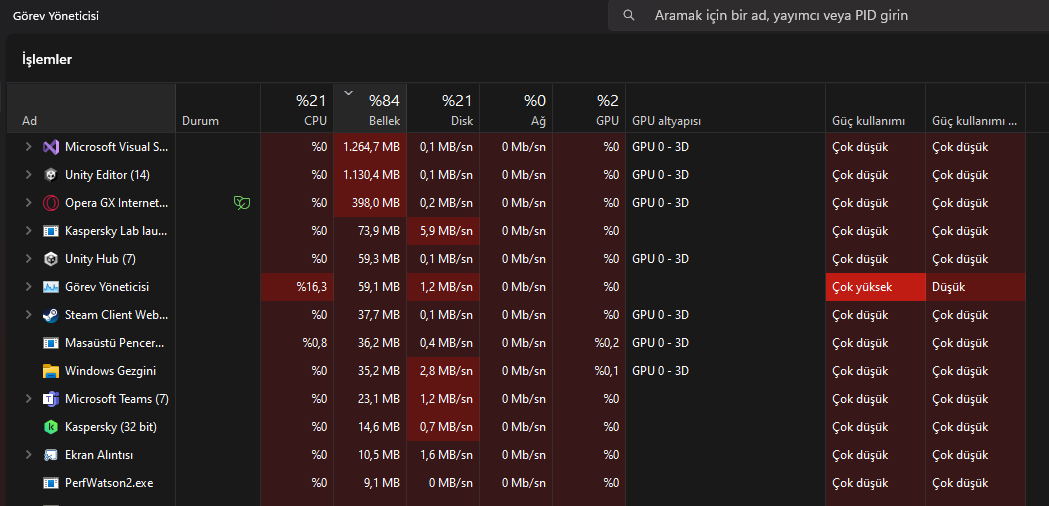Image resolution: width=1049 pixels, height=506 pixels.
Task: Click the search magnifier icon
Action: (x=628, y=15)
